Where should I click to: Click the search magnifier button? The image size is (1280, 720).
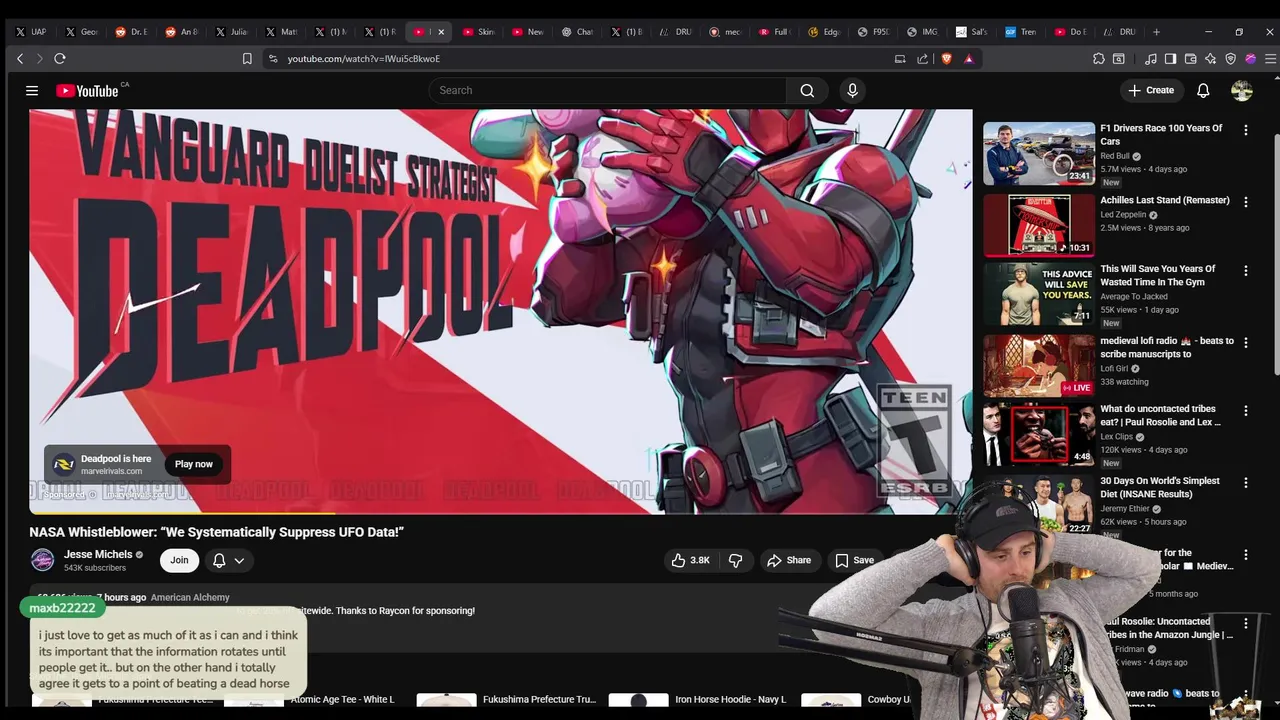coord(807,91)
